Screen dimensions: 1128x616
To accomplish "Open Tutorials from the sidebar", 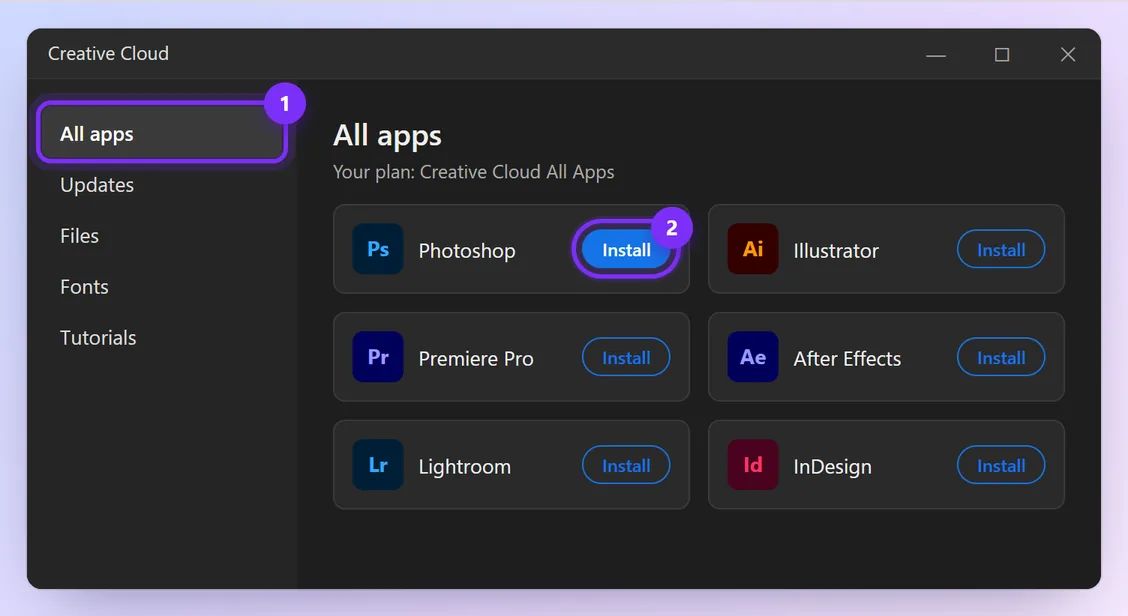I will coord(98,338).
